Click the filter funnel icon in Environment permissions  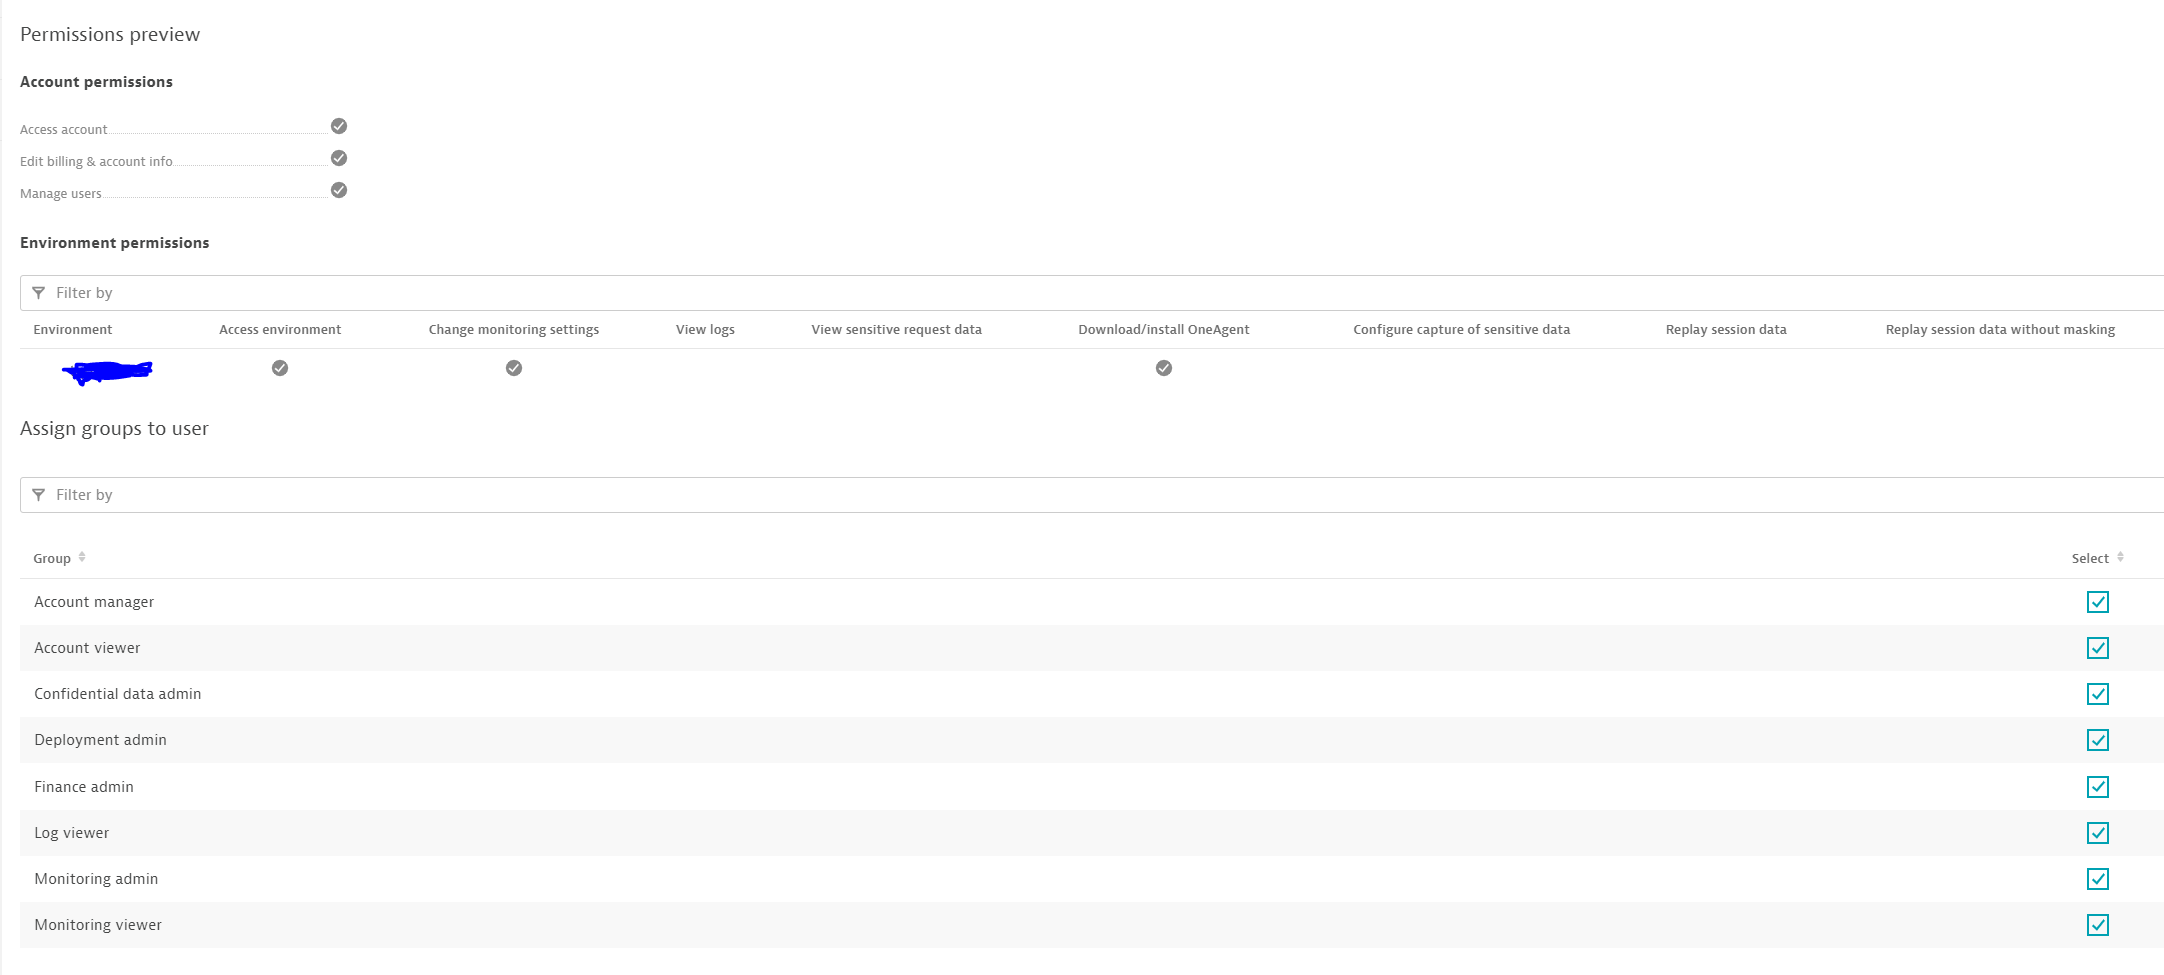[39, 293]
